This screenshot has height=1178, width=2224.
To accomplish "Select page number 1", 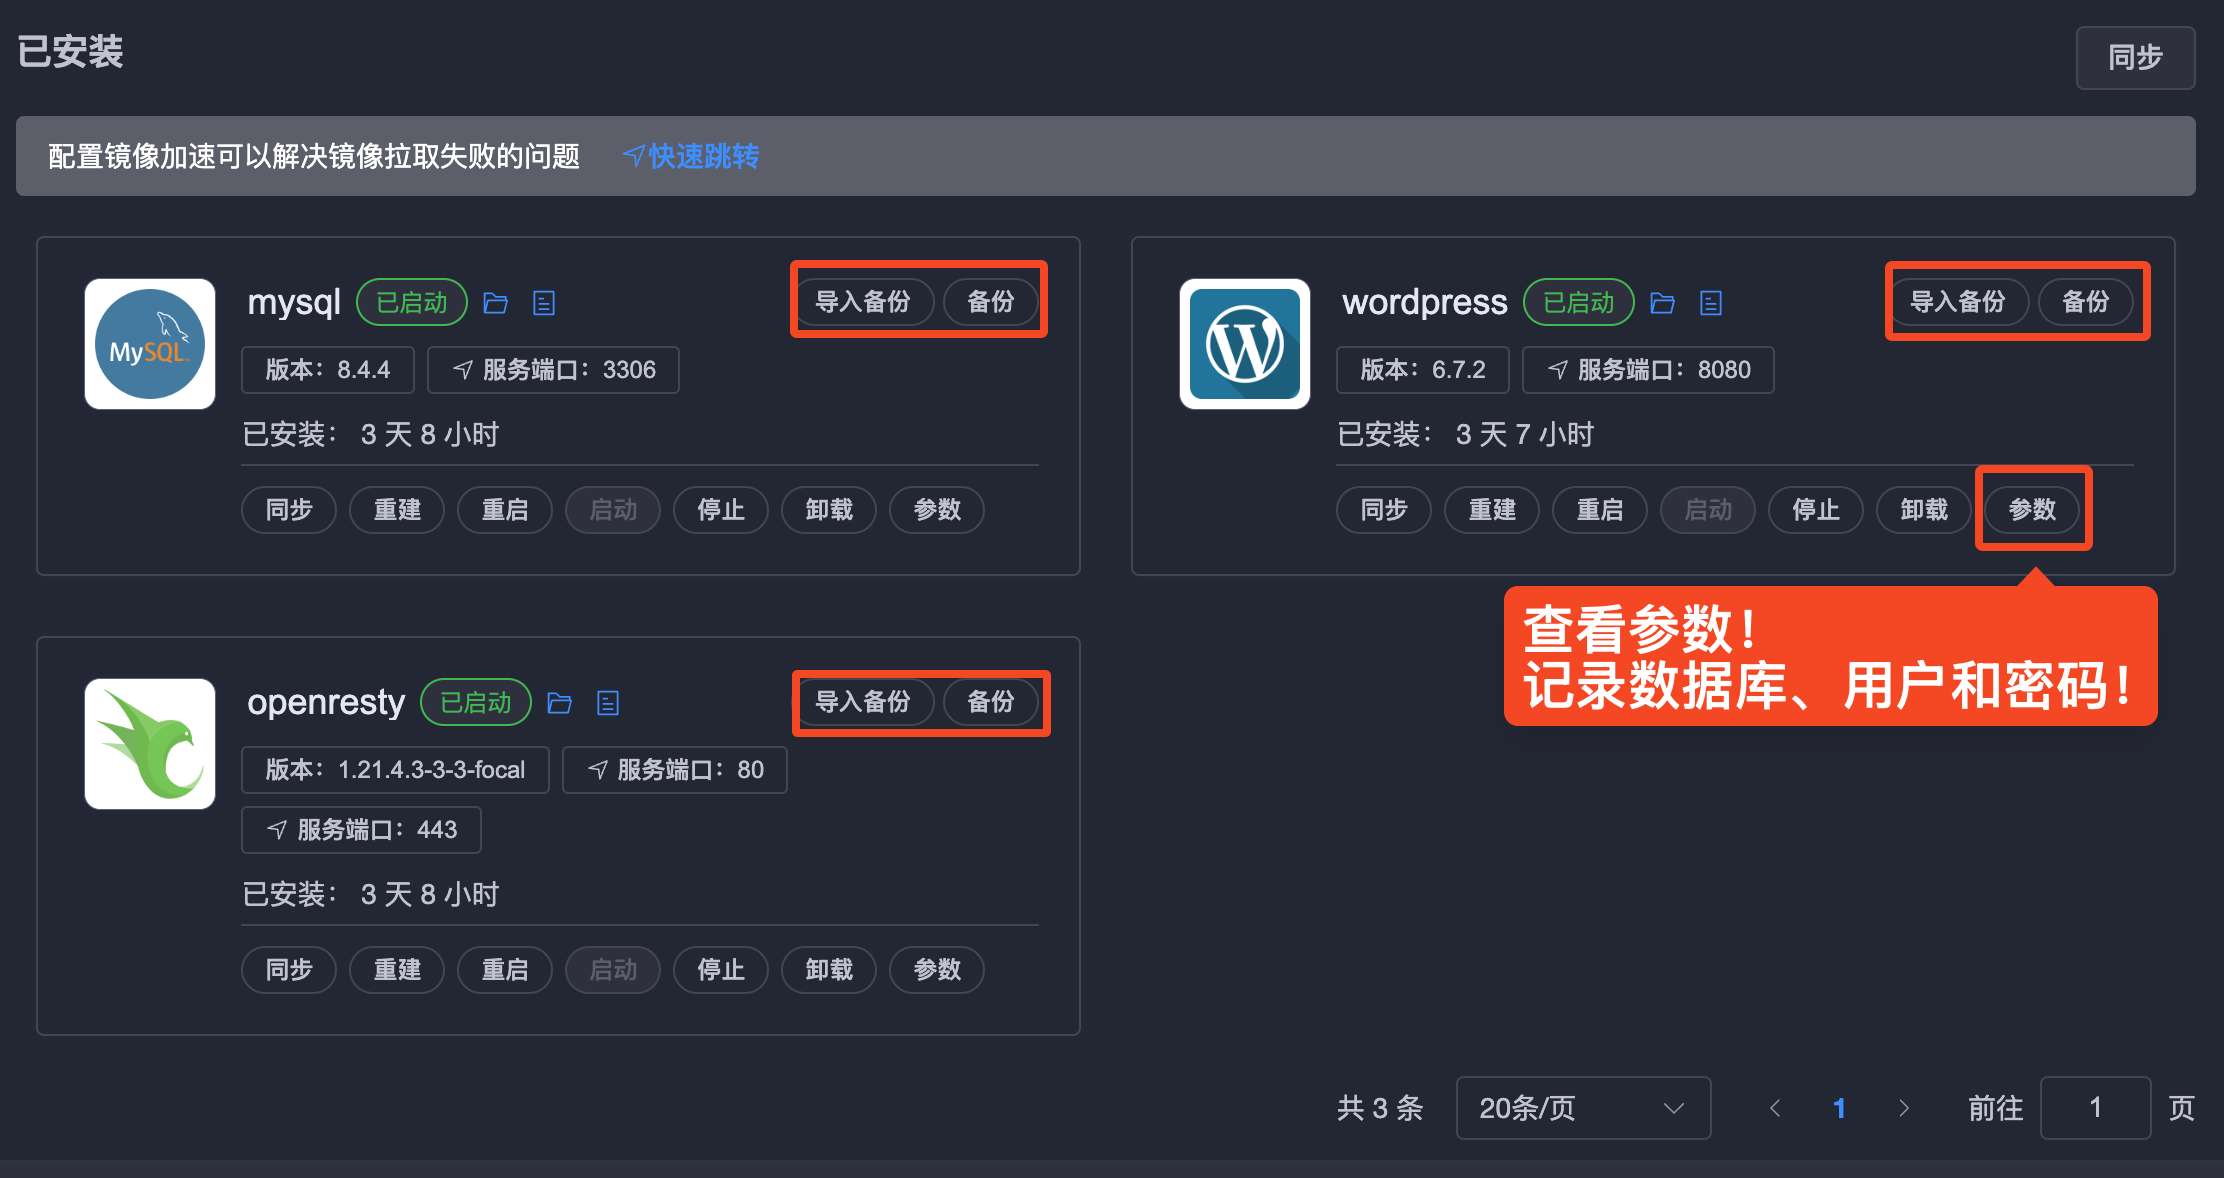I will pyautogui.click(x=1839, y=1108).
